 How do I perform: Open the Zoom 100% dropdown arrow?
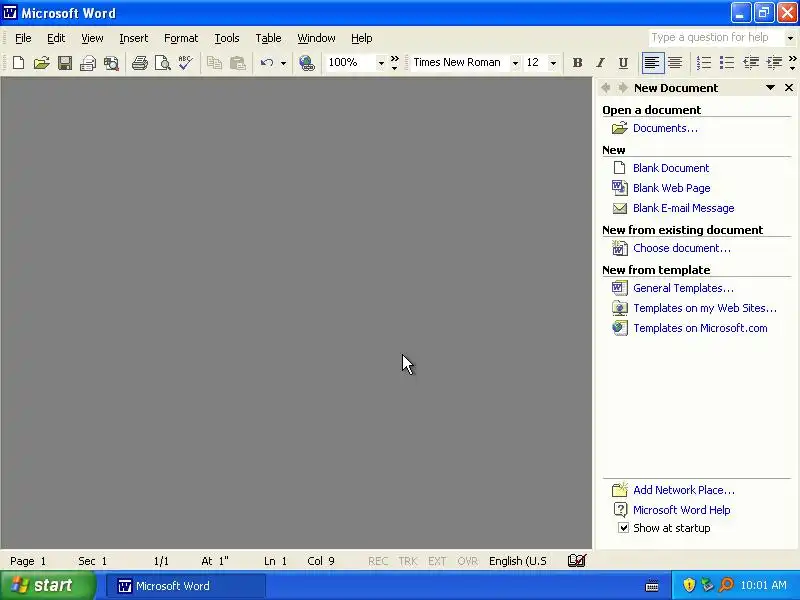tap(381, 63)
